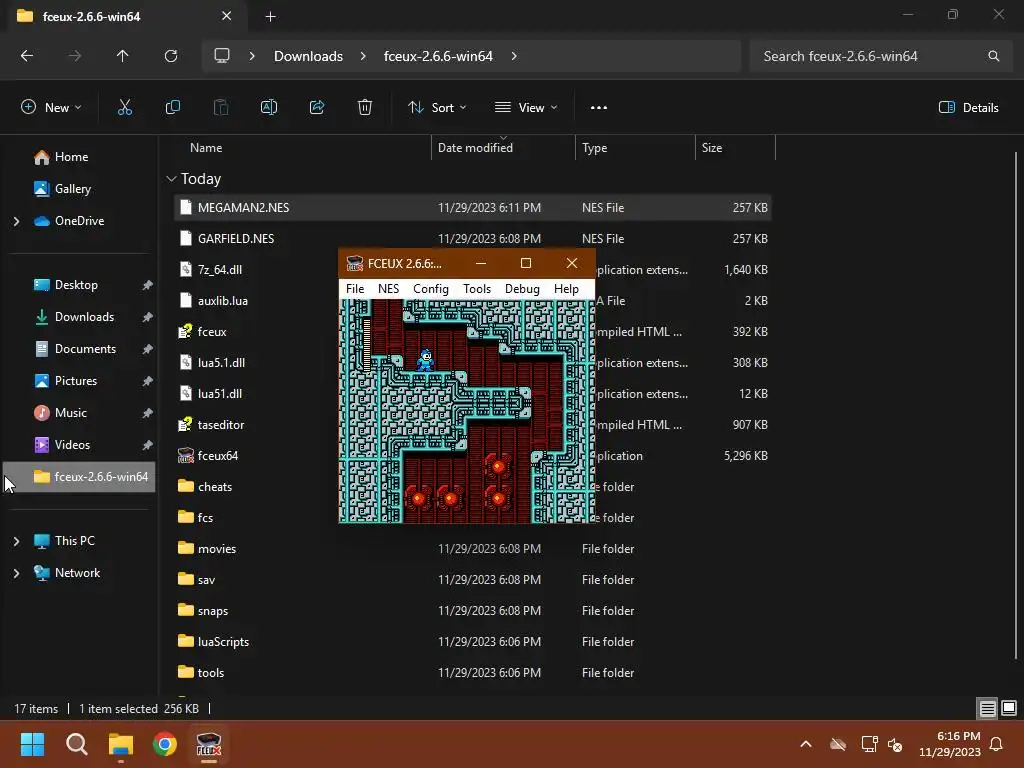
Task: Open pinned Documents in the sidebar
Action: coord(86,349)
